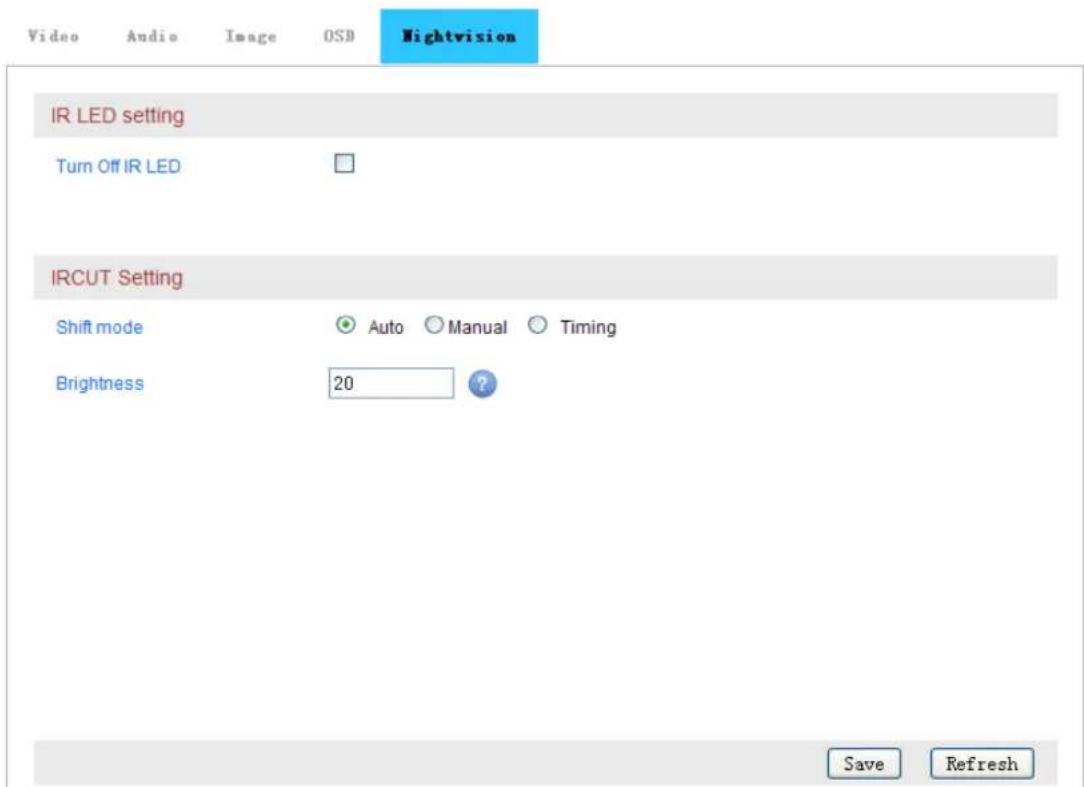The image size is (1084, 787).
Task: Open the Nightvision tab
Action: coord(459,36)
